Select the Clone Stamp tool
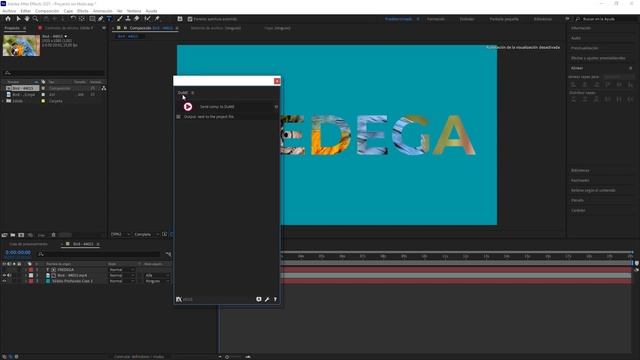The height and width of the screenshot is (360, 640). pos(128,19)
